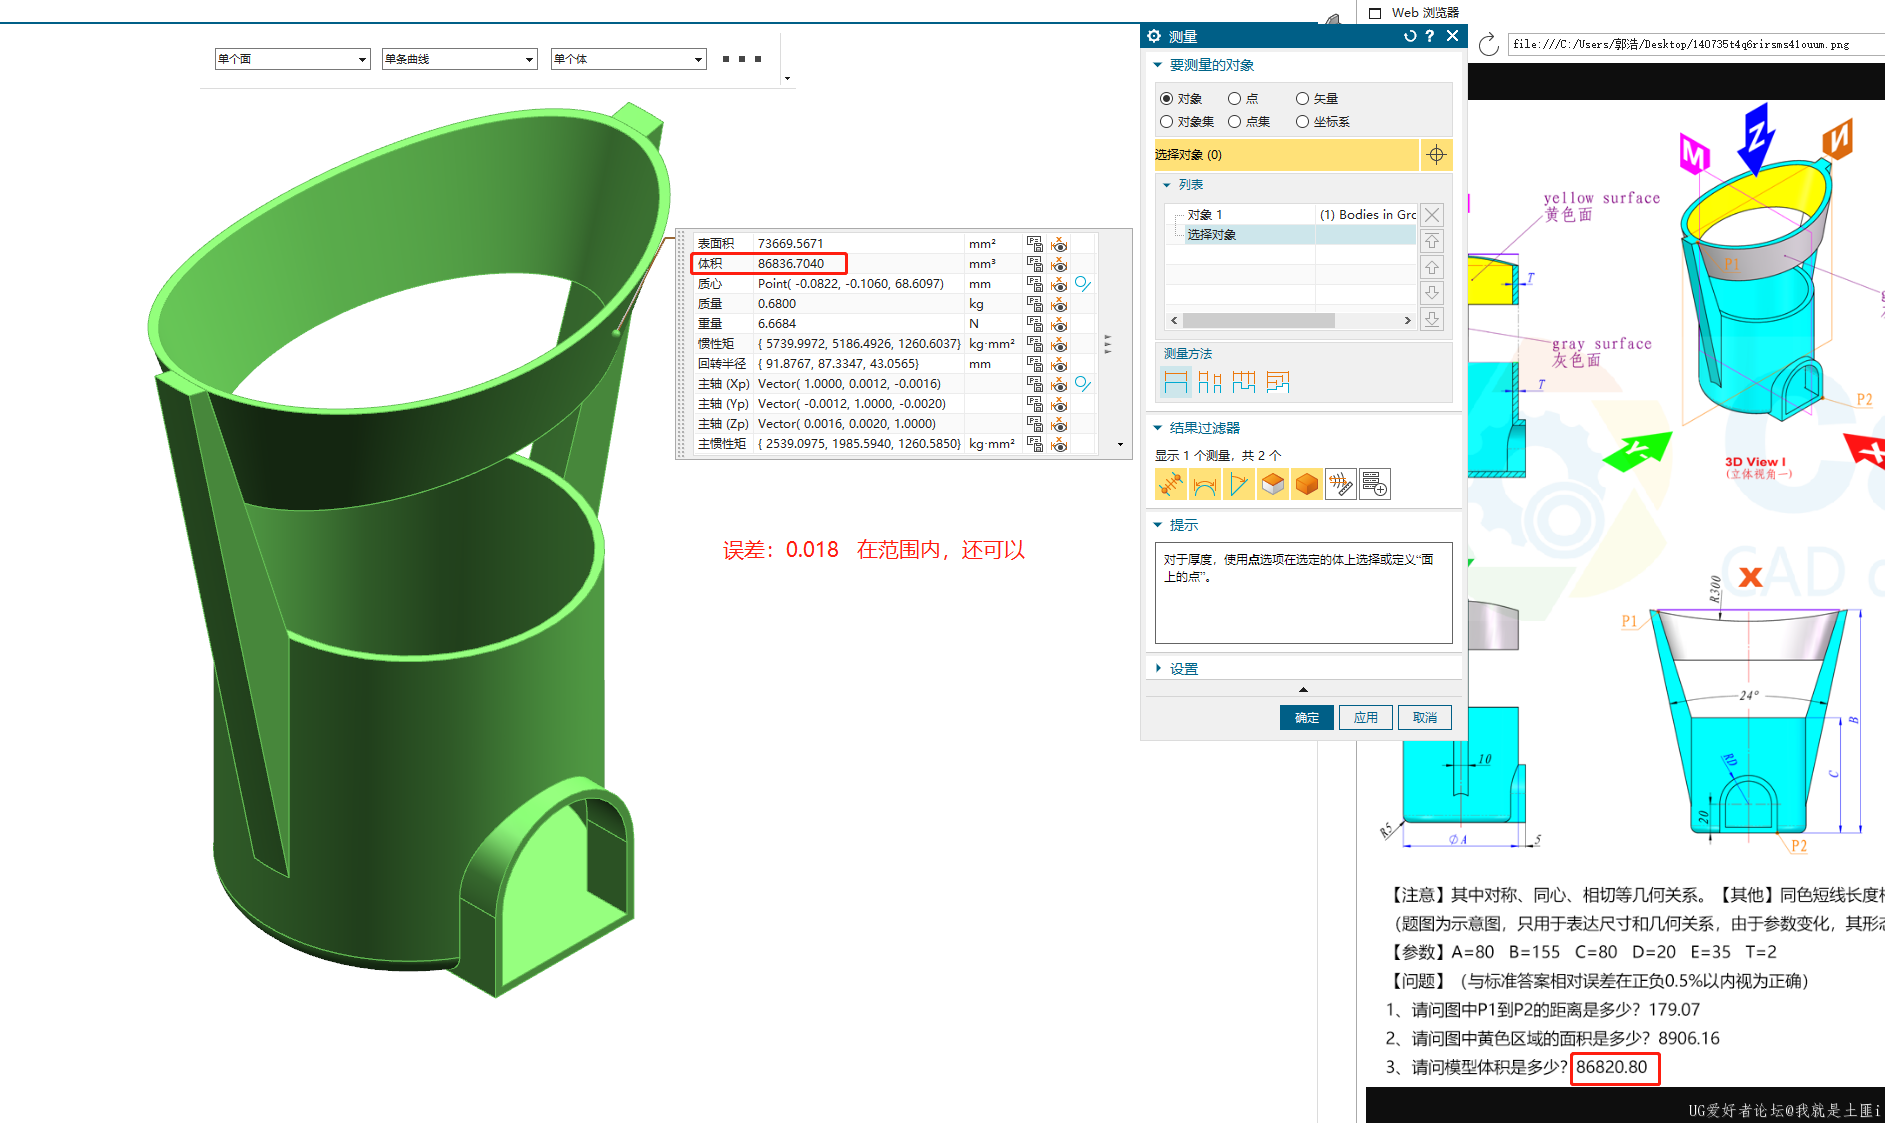Expand results table with bottom arrow
Screen dimensions: 1885x1123
tap(1120, 445)
